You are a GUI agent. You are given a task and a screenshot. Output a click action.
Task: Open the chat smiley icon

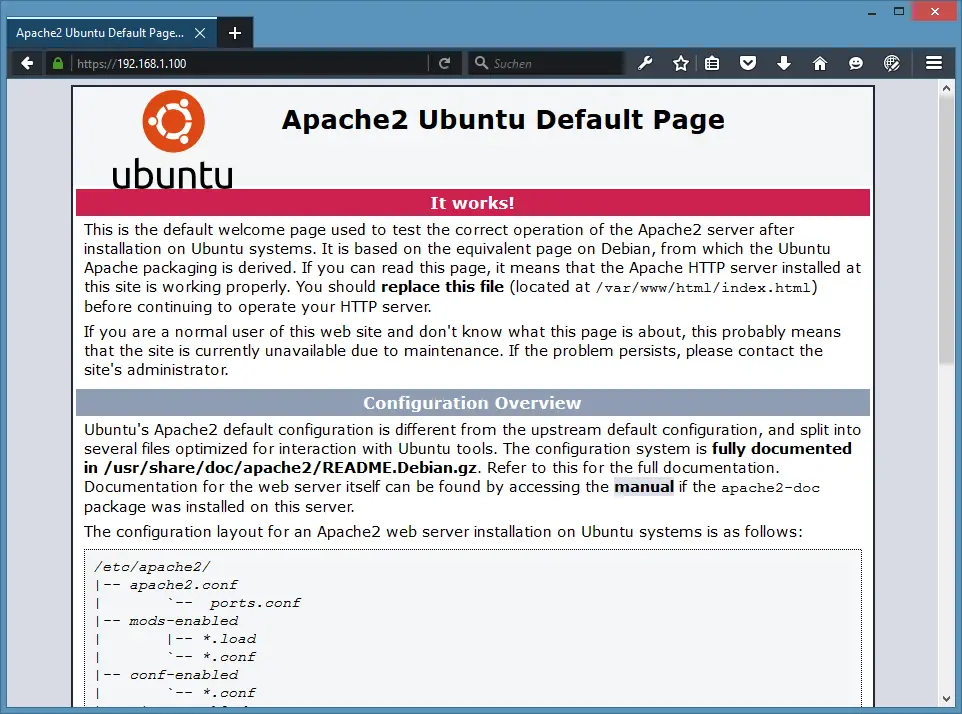pos(856,63)
